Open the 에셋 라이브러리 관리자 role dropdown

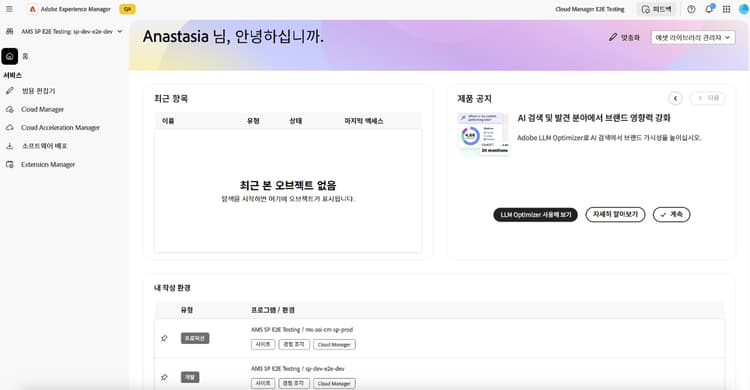[x=693, y=37]
